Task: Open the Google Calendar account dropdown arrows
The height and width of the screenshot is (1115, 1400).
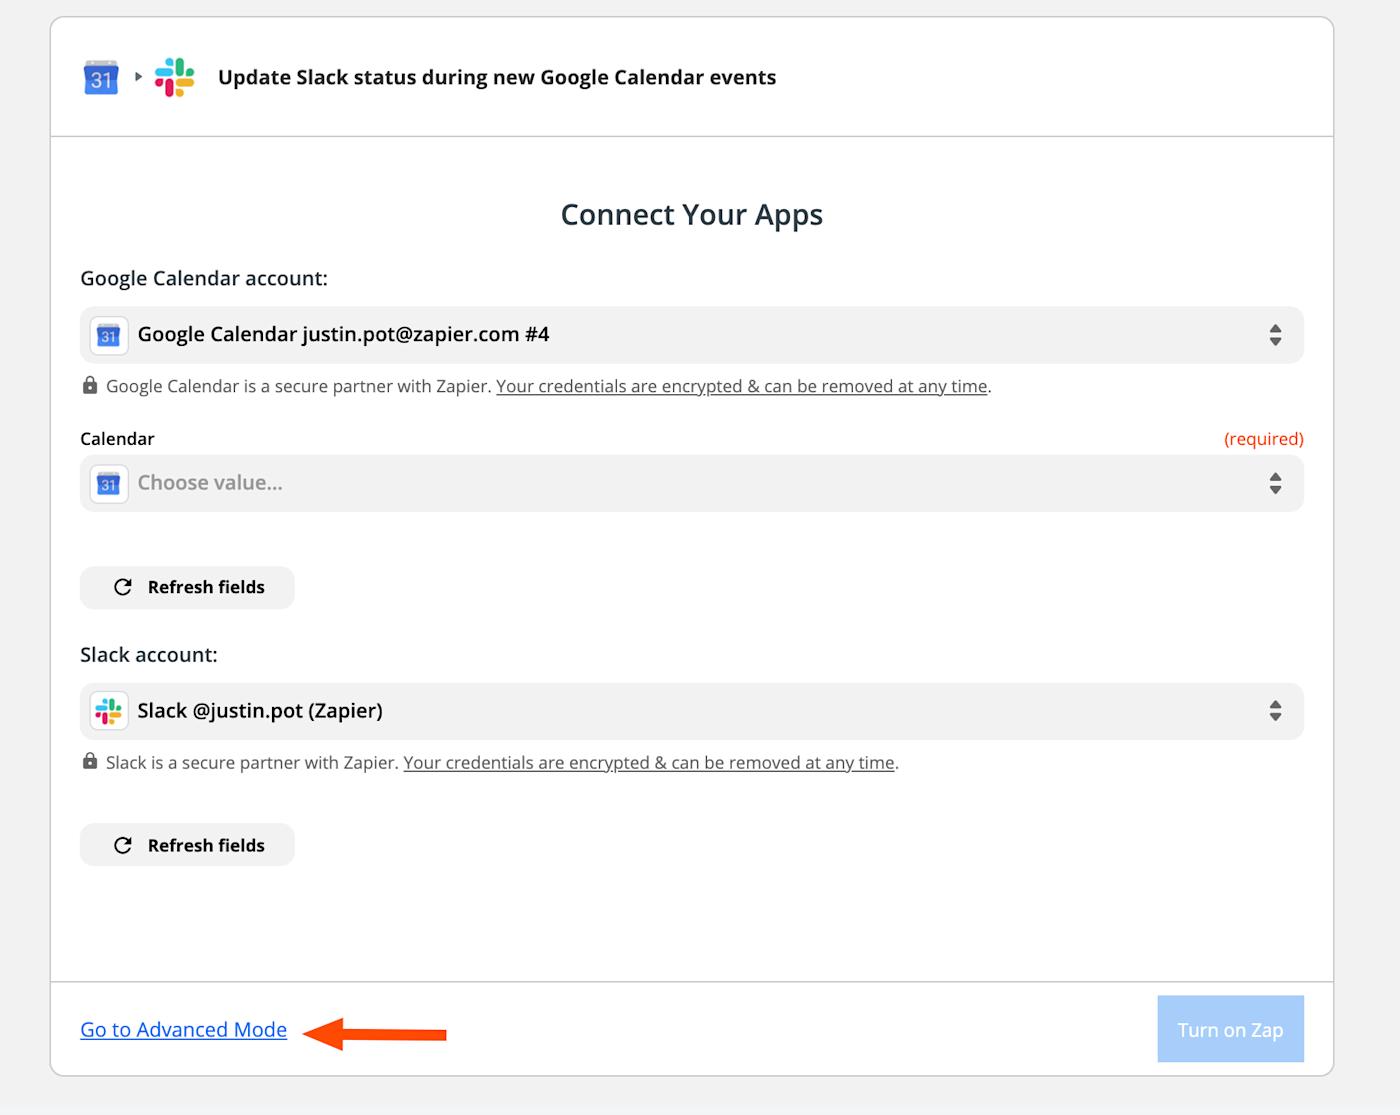Action: 1275,335
